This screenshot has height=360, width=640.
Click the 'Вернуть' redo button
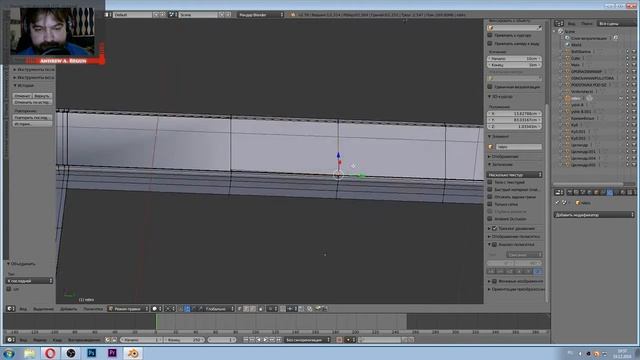point(42,96)
